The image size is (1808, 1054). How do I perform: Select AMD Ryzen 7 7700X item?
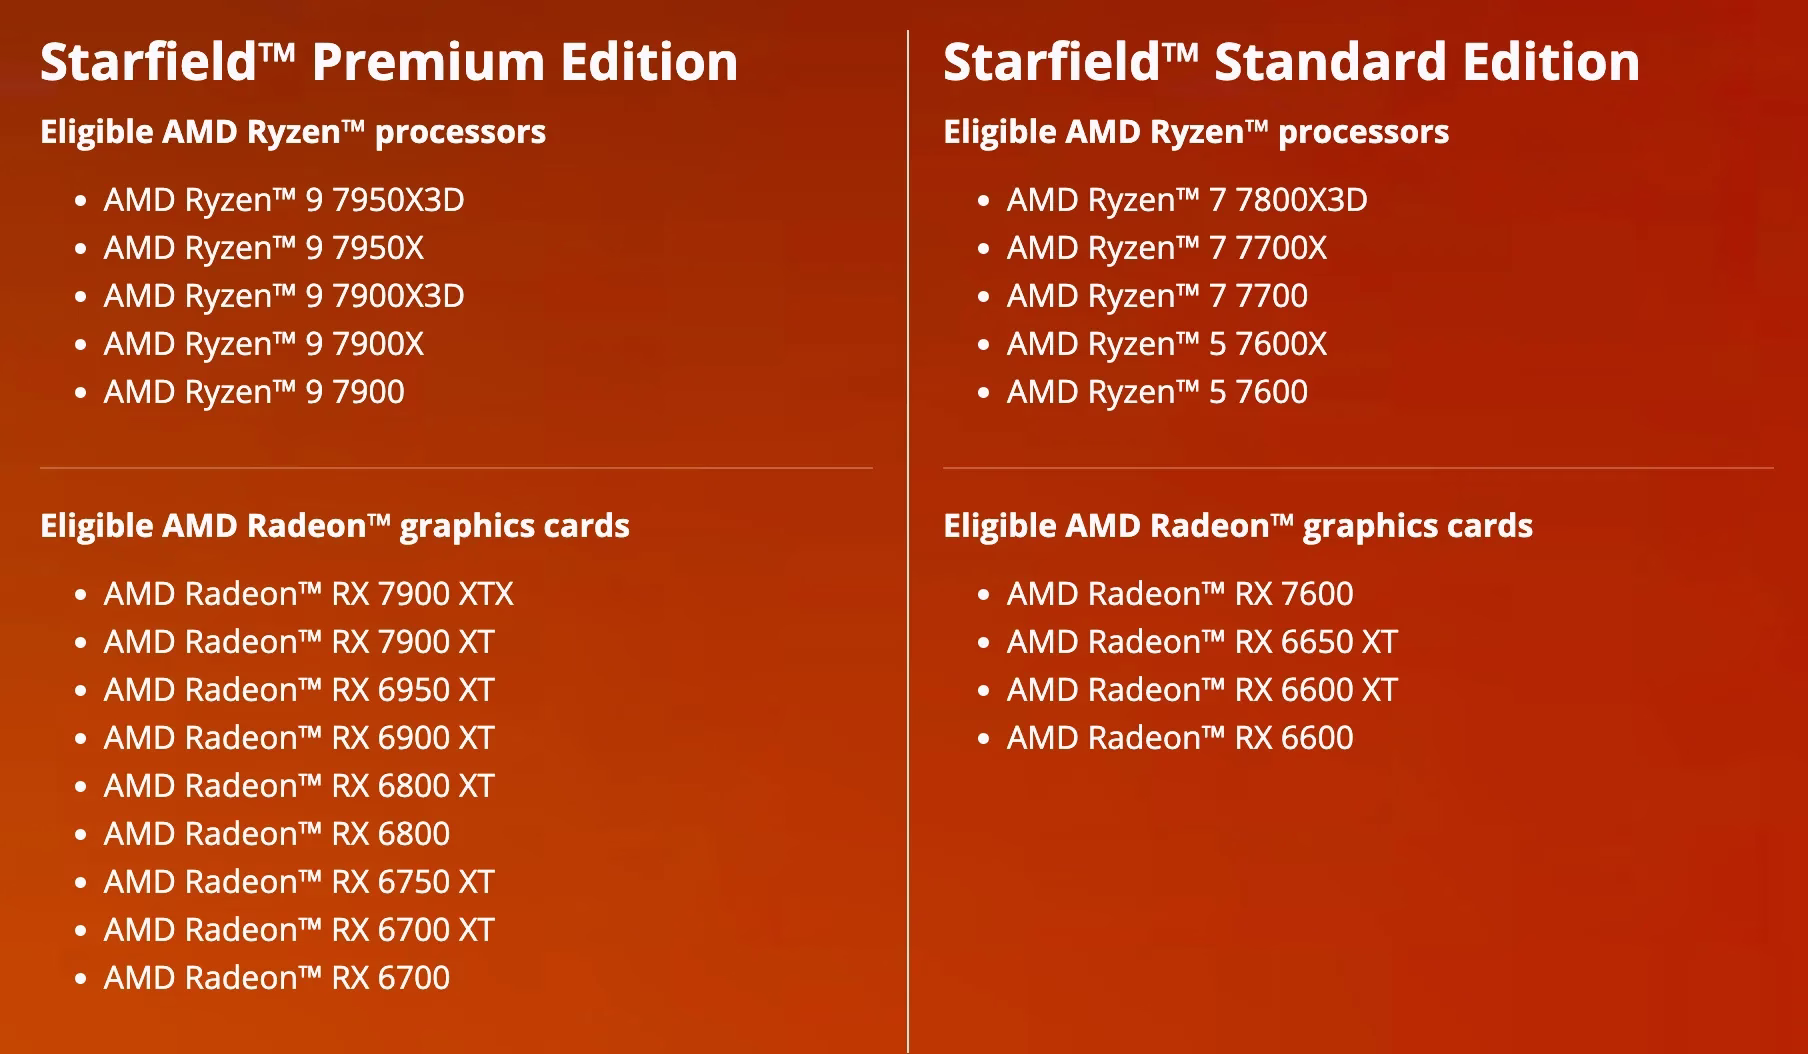[1167, 248]
